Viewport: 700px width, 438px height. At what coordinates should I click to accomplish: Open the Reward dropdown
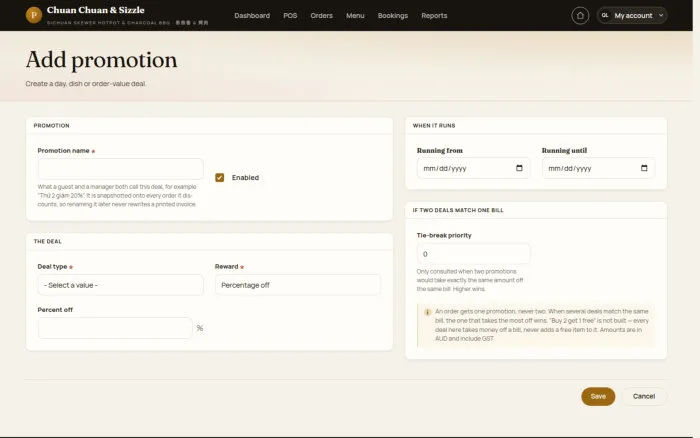tap(298, 285)
